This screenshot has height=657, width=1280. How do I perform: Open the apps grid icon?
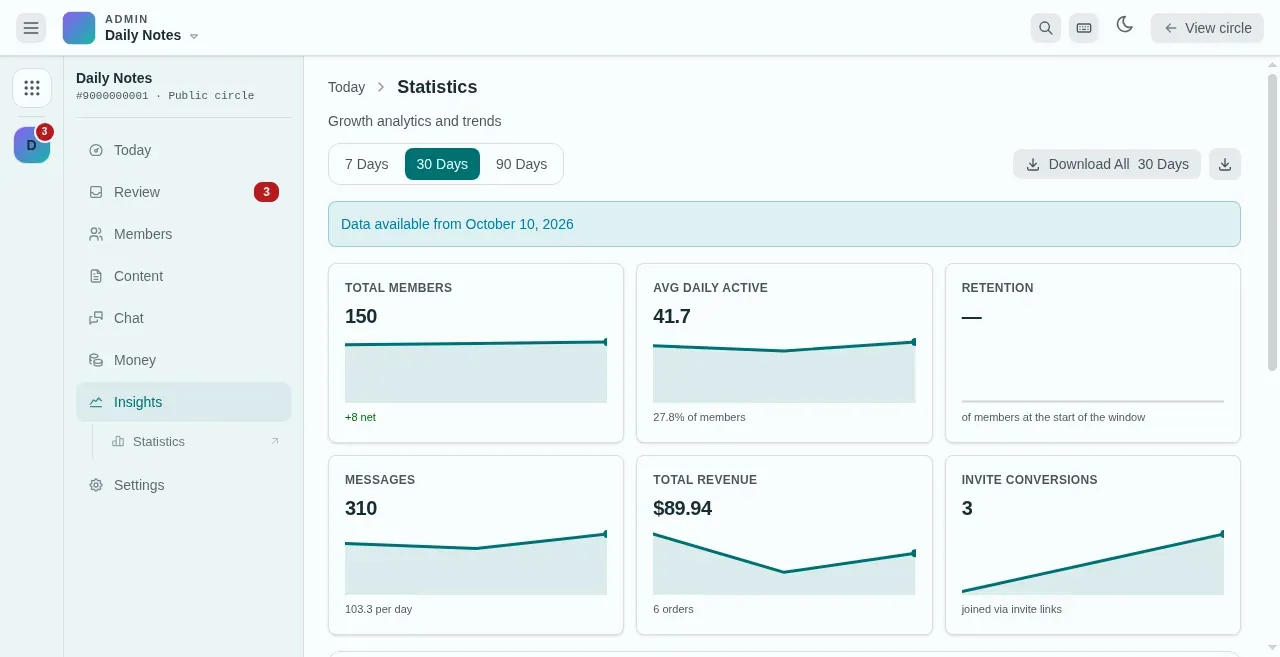[x=32, y=88]
